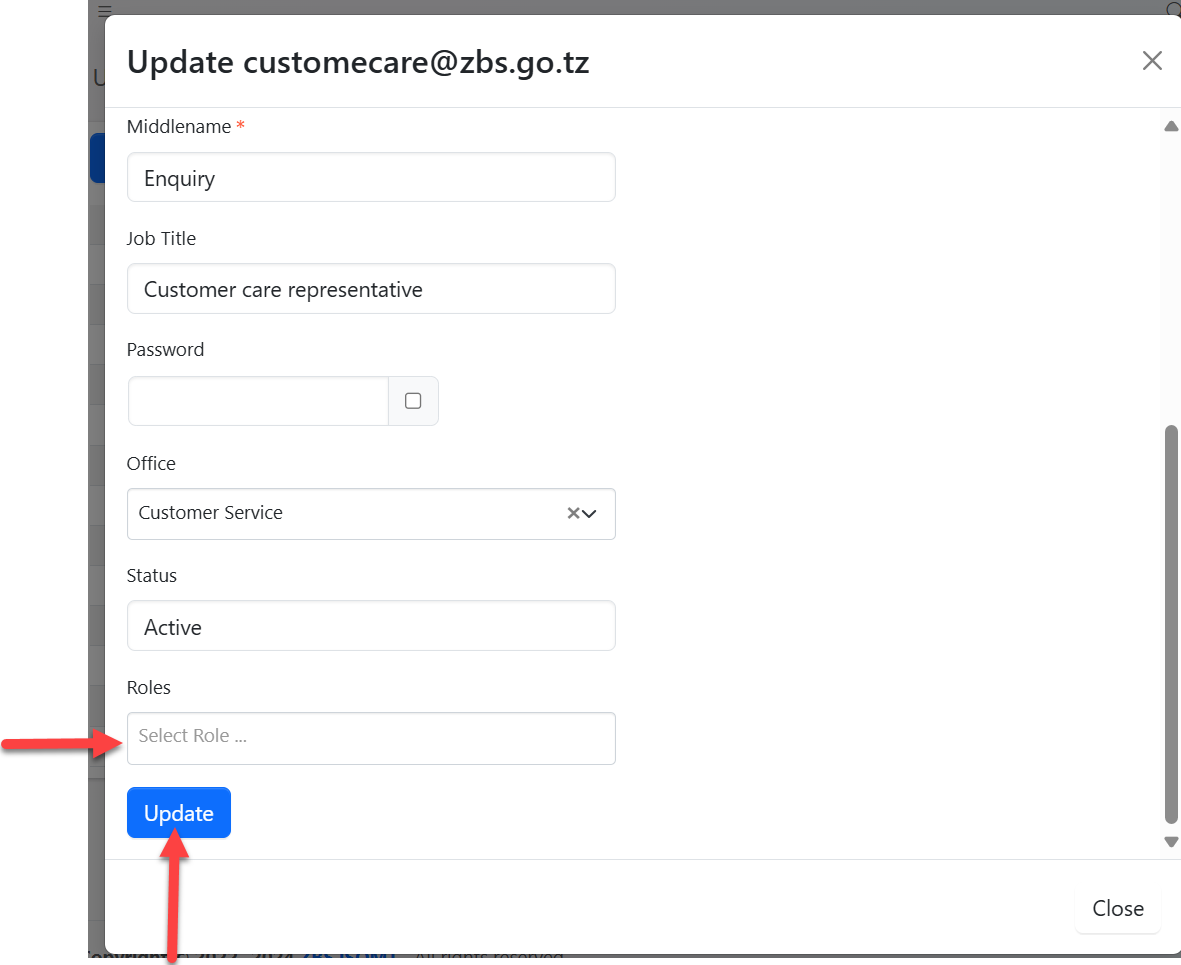Click the dialog title customecare@zbs.go.tz
Viewport: 1181px width, 965px height.
pyautogui.click(x=358, y=63)
